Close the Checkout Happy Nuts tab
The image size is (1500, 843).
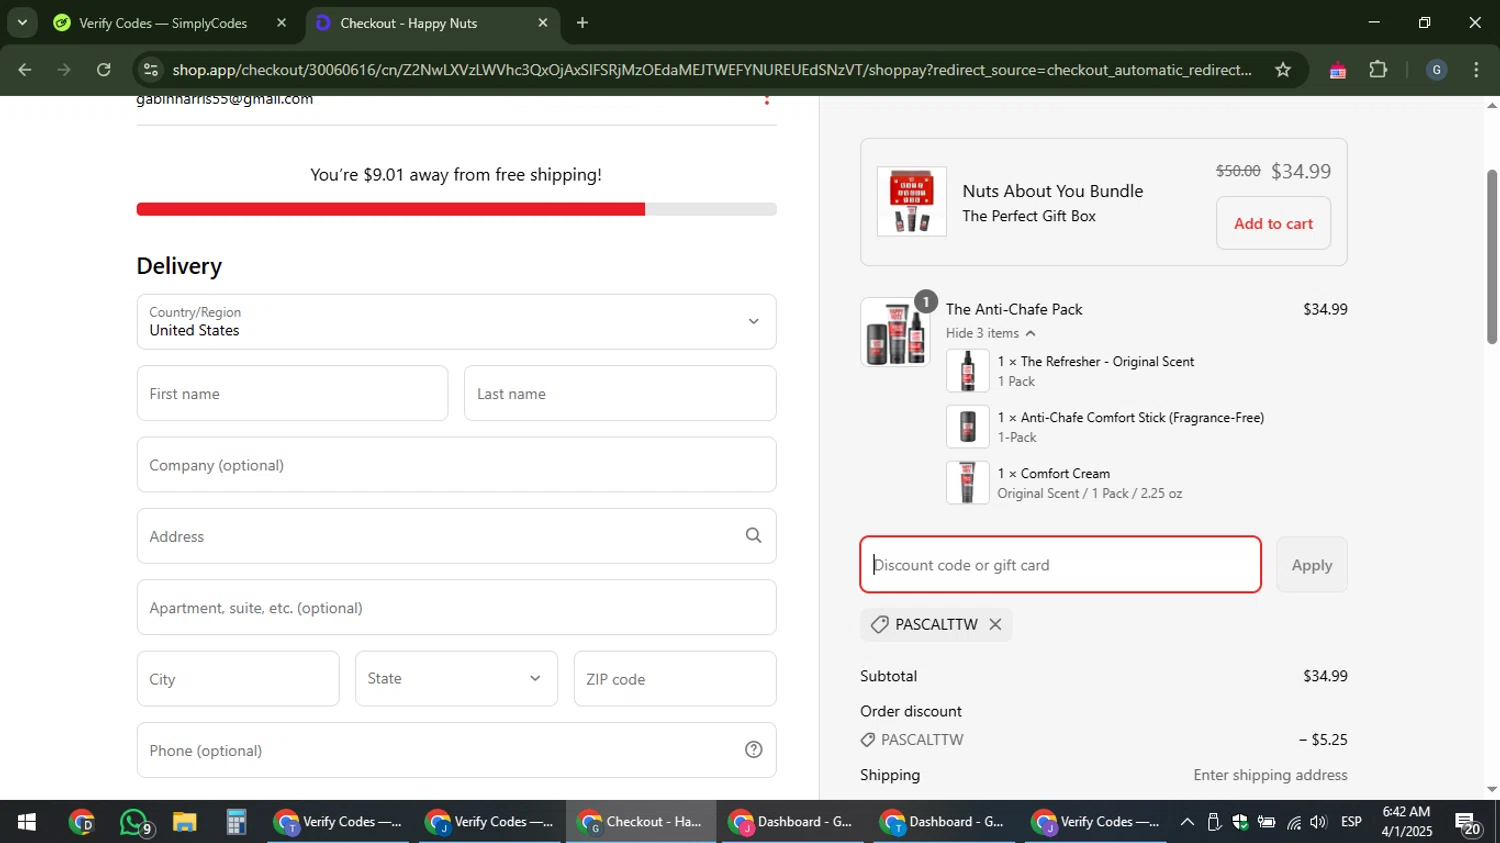coord(543,22)
